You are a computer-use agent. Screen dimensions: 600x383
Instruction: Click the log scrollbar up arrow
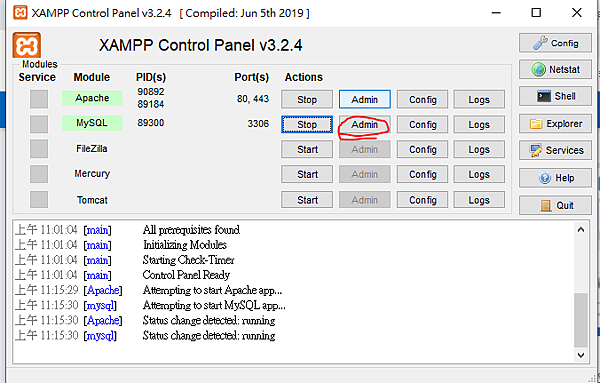point(580,230)
